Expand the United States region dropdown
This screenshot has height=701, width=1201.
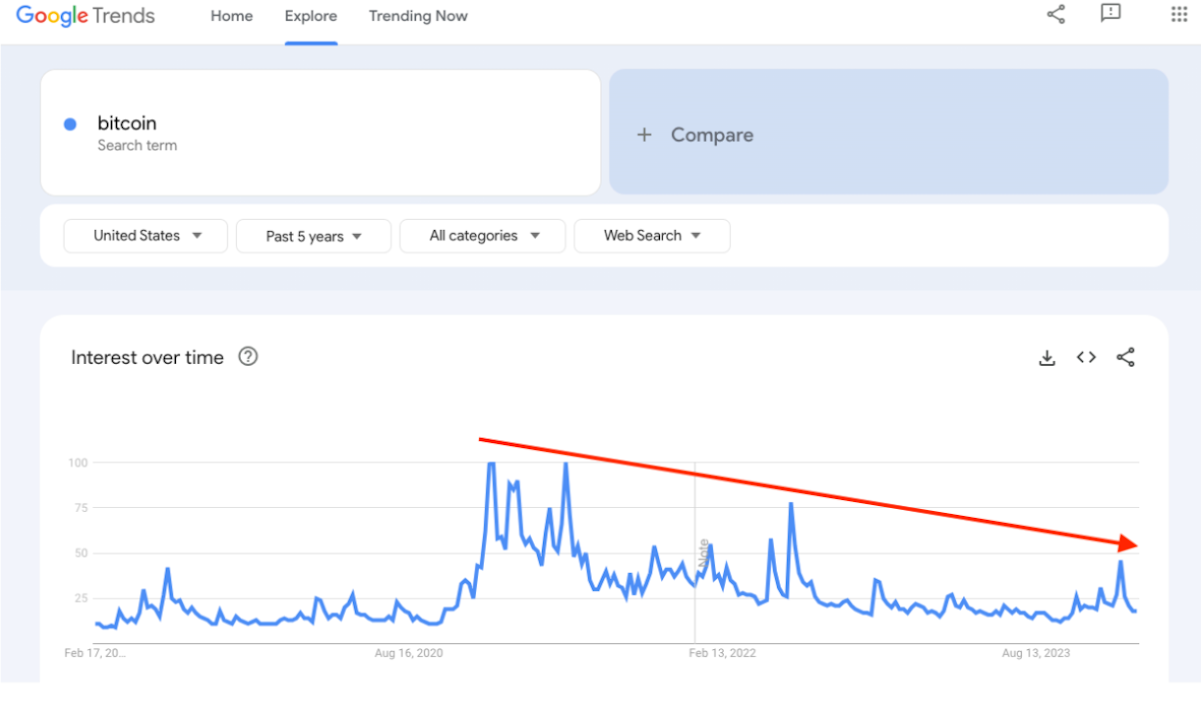point(146,236)
